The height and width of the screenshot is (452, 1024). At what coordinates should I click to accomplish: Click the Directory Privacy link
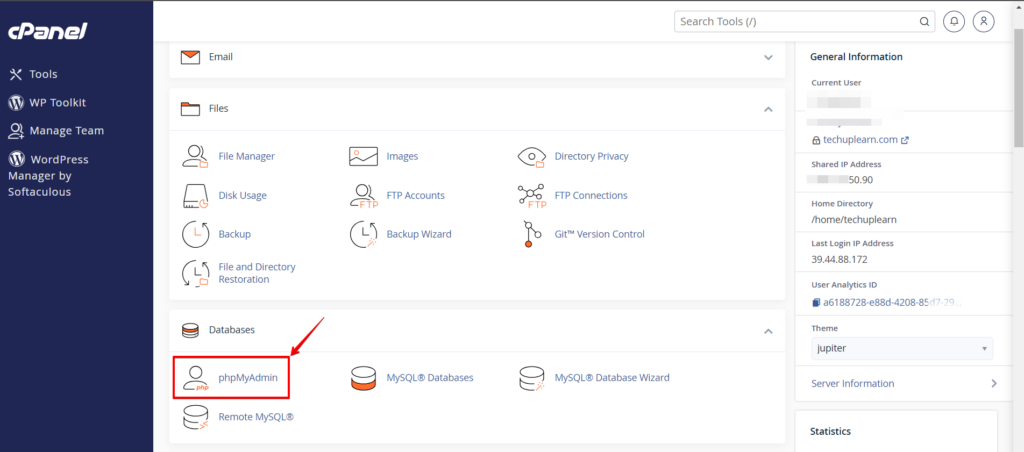coord(592,156)
